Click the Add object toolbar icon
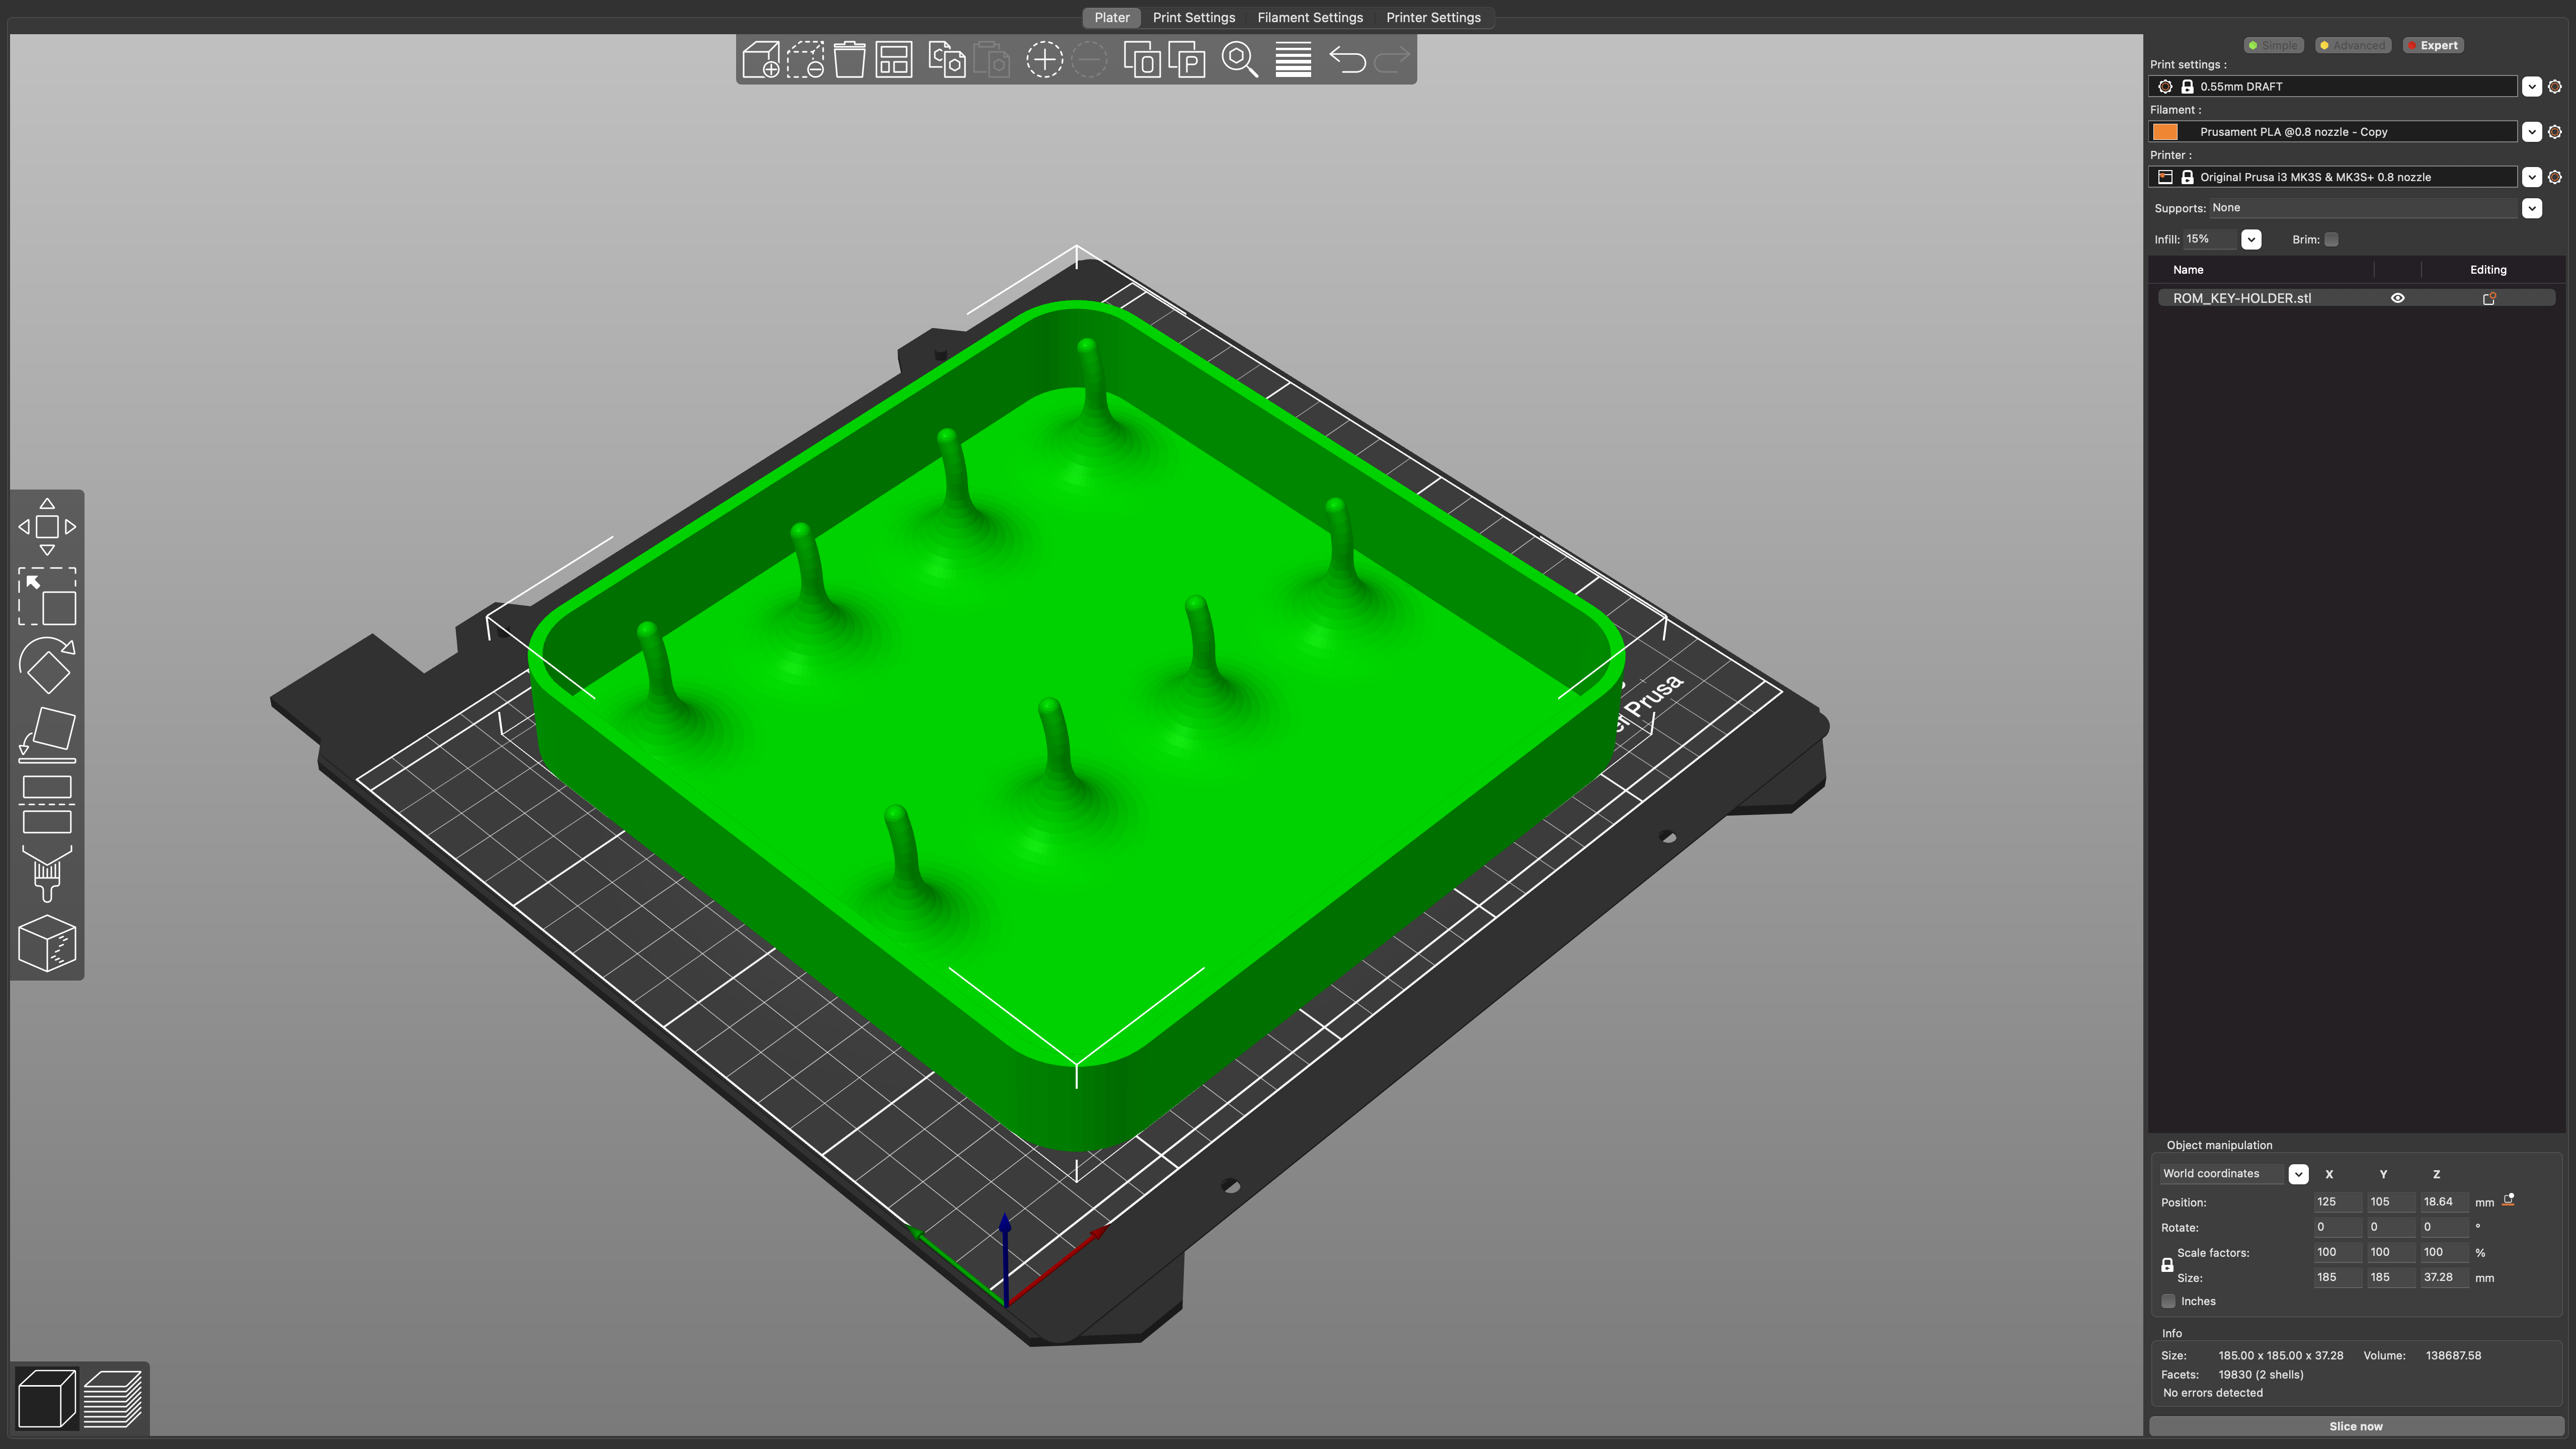 761,60
